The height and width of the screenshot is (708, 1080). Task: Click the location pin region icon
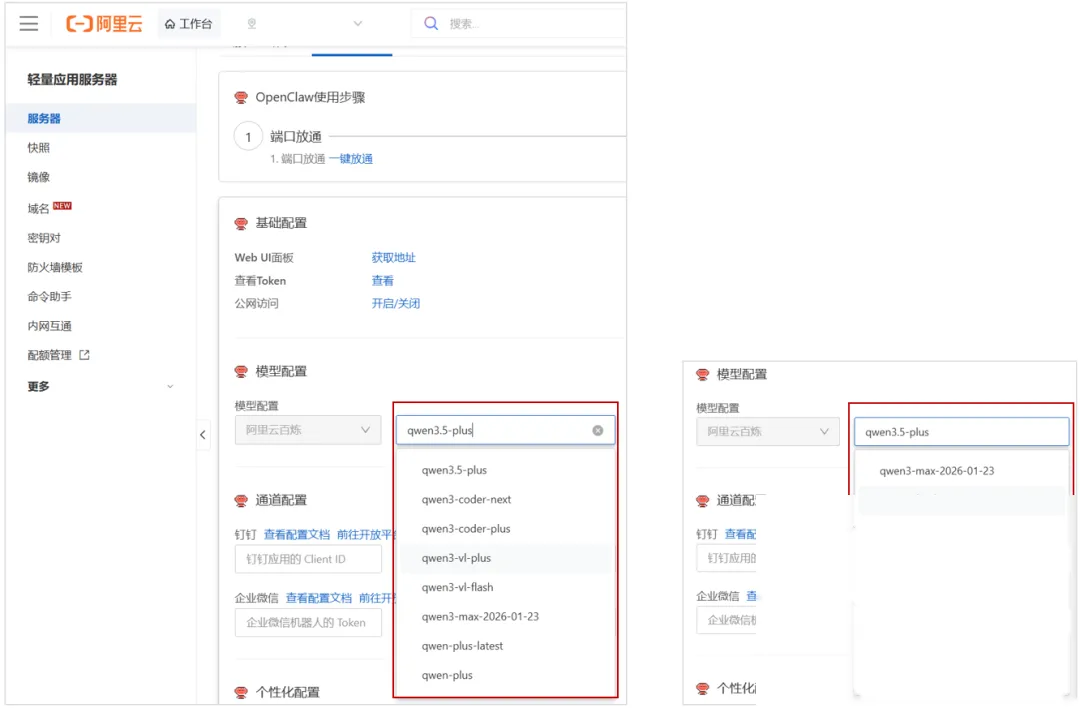(x=252, y=23)
